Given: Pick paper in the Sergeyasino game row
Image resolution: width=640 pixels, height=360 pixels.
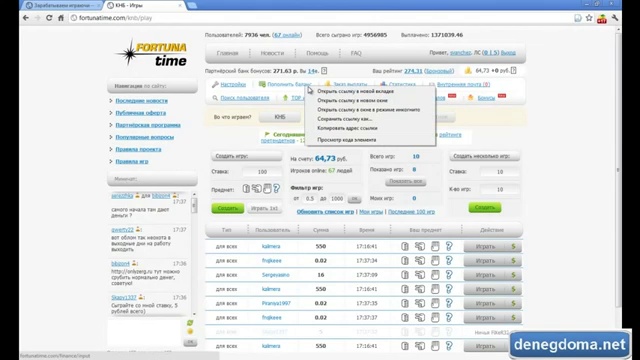Looking at the screenshot, I should pos(435,275).
